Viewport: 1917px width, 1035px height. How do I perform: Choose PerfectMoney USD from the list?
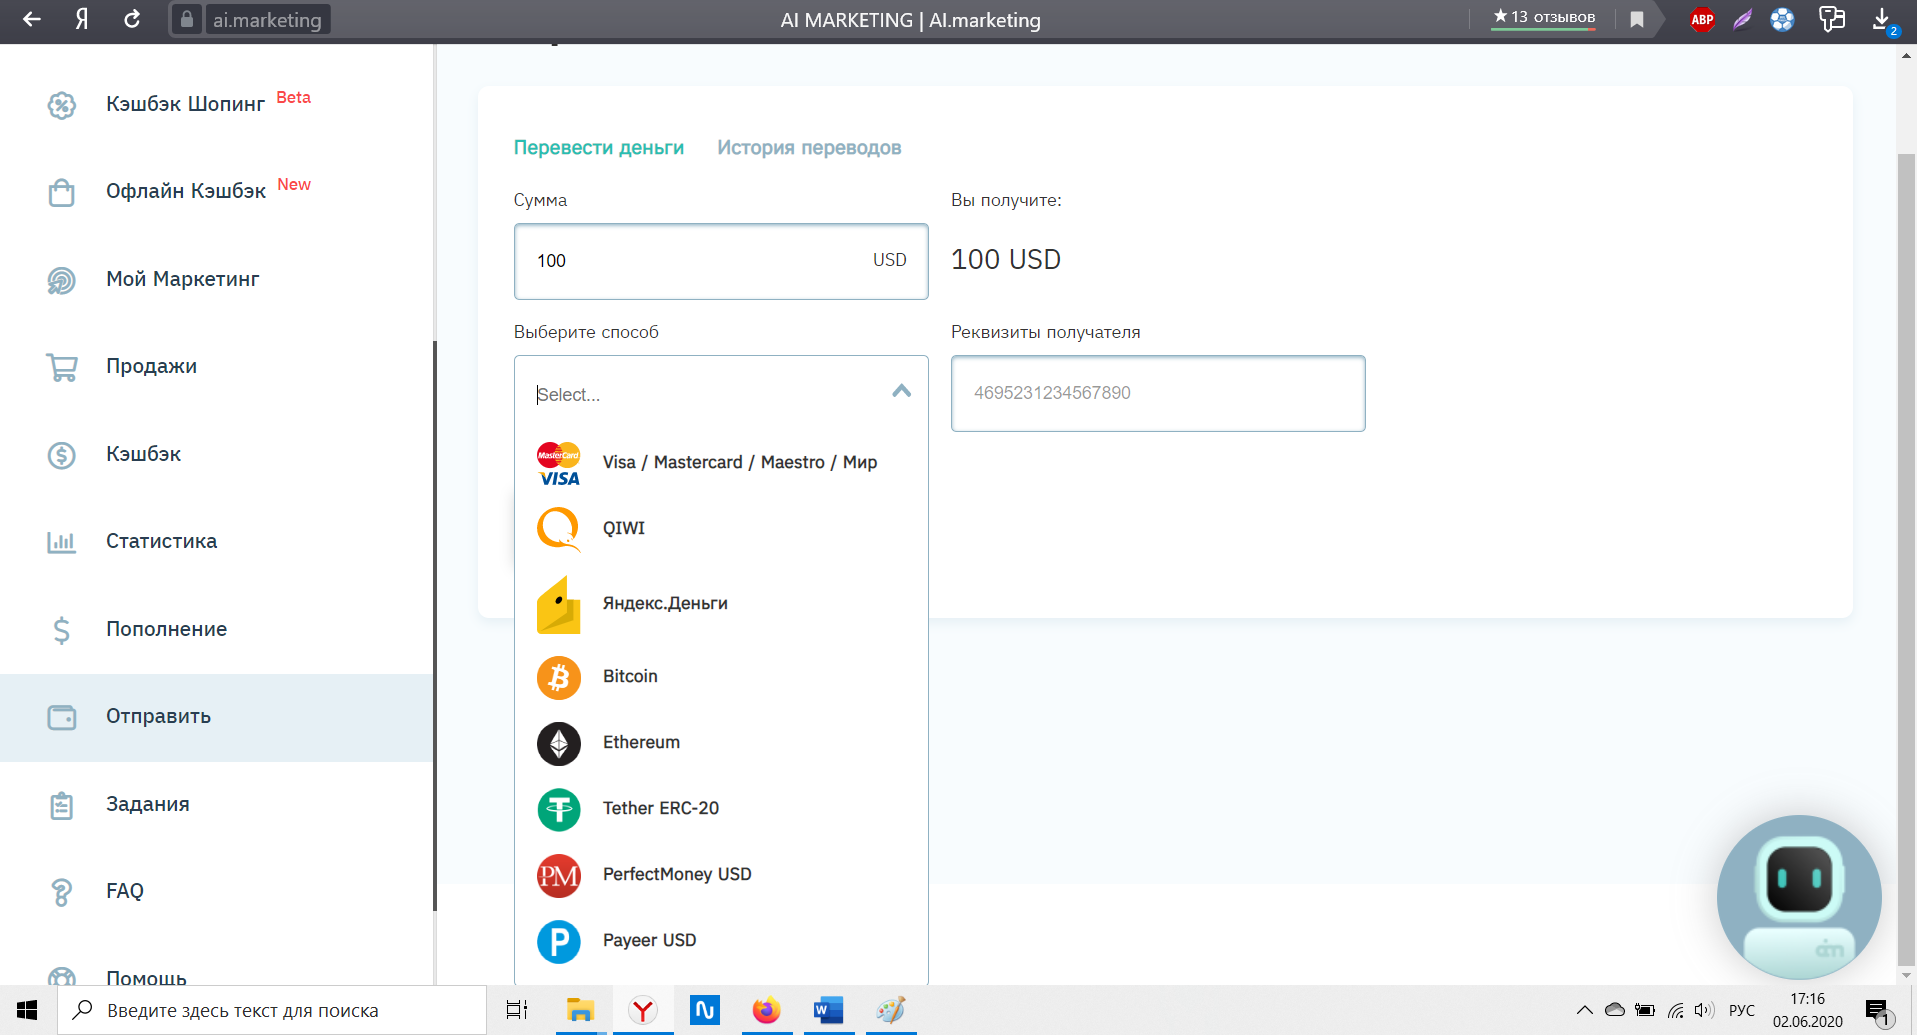[721, 874]
